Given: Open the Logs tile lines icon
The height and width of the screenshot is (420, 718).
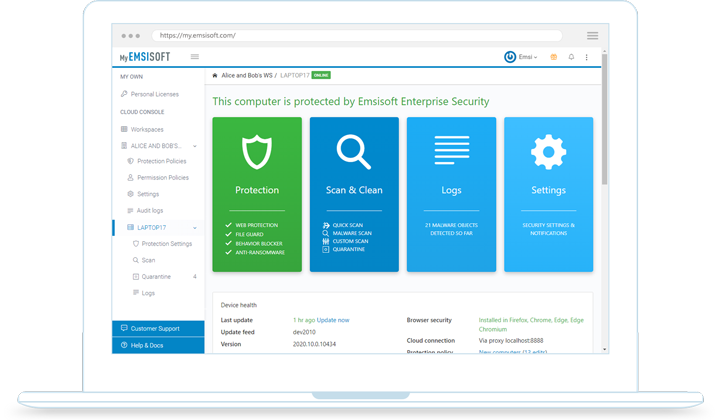Looking at the screenshot, I should point(451,150).
